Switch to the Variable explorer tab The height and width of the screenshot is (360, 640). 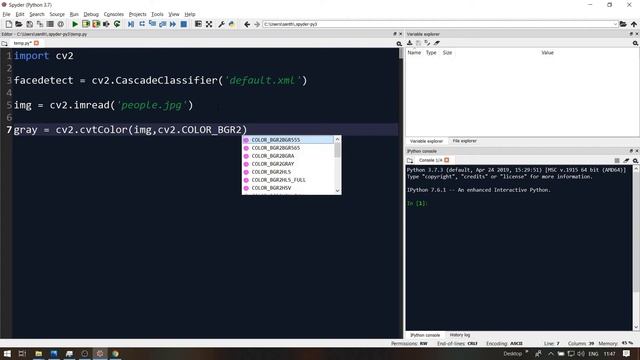click(426, 141)
